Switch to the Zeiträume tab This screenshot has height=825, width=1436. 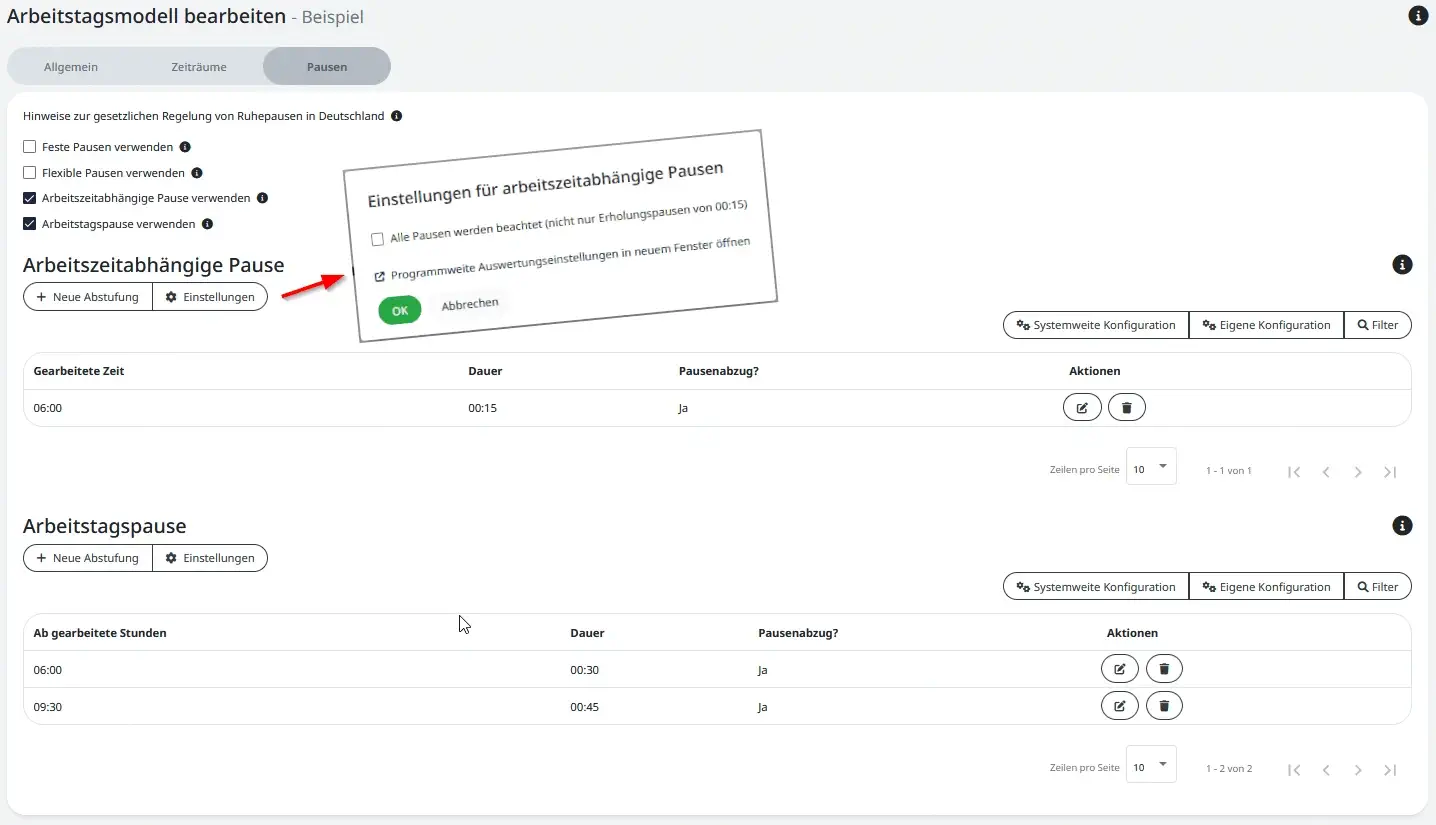click(198, 67)
